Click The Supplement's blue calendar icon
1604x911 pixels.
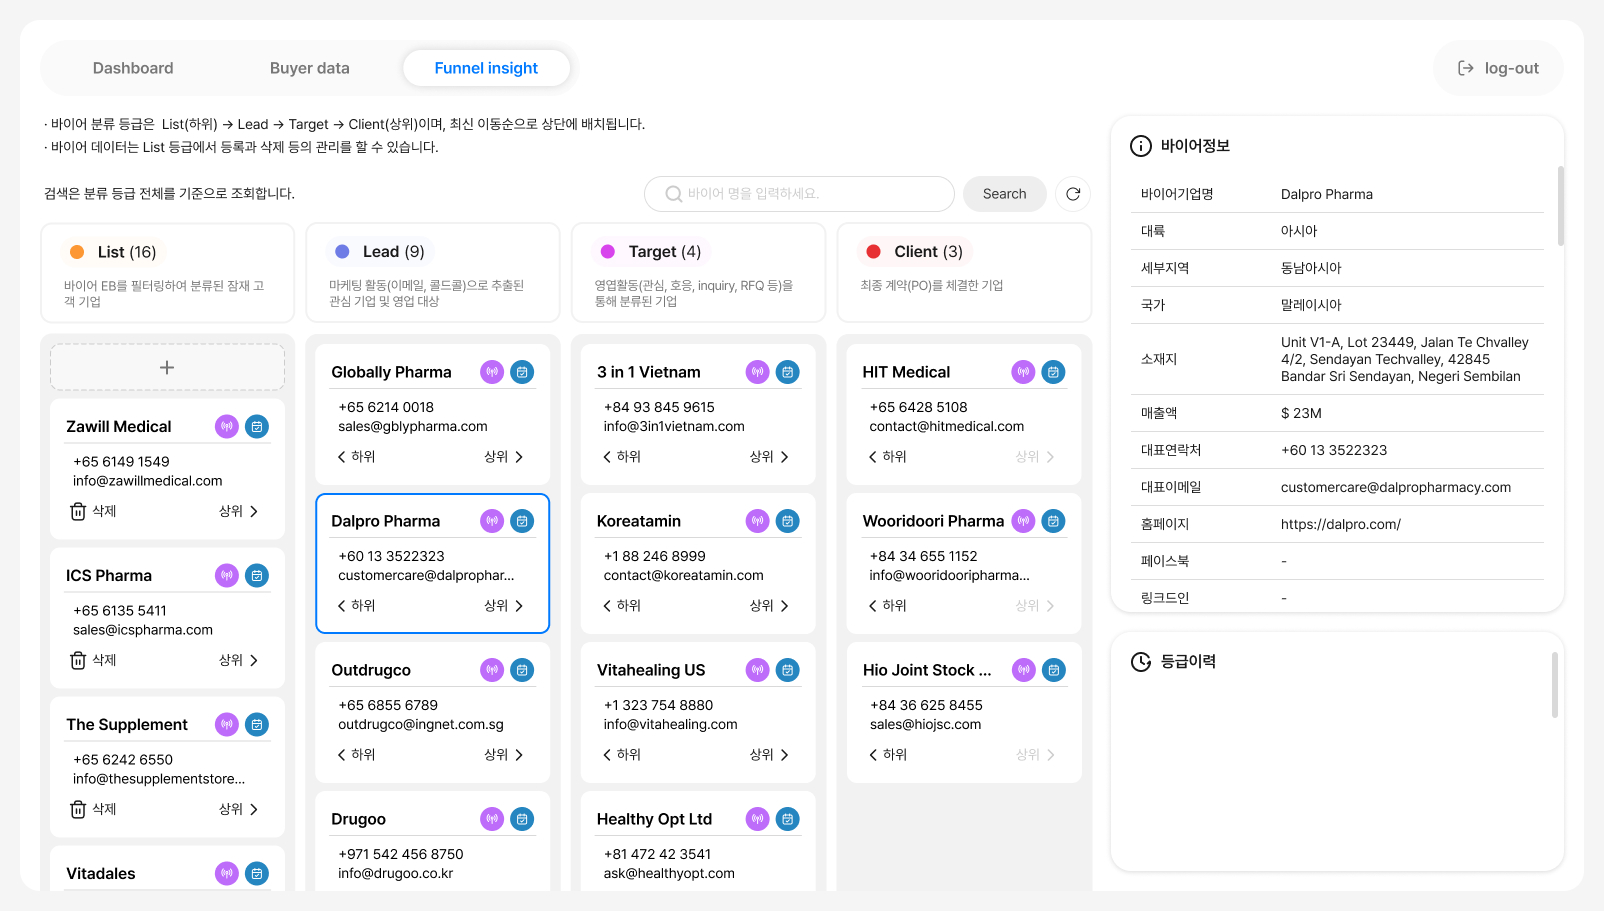click(257, 725)
